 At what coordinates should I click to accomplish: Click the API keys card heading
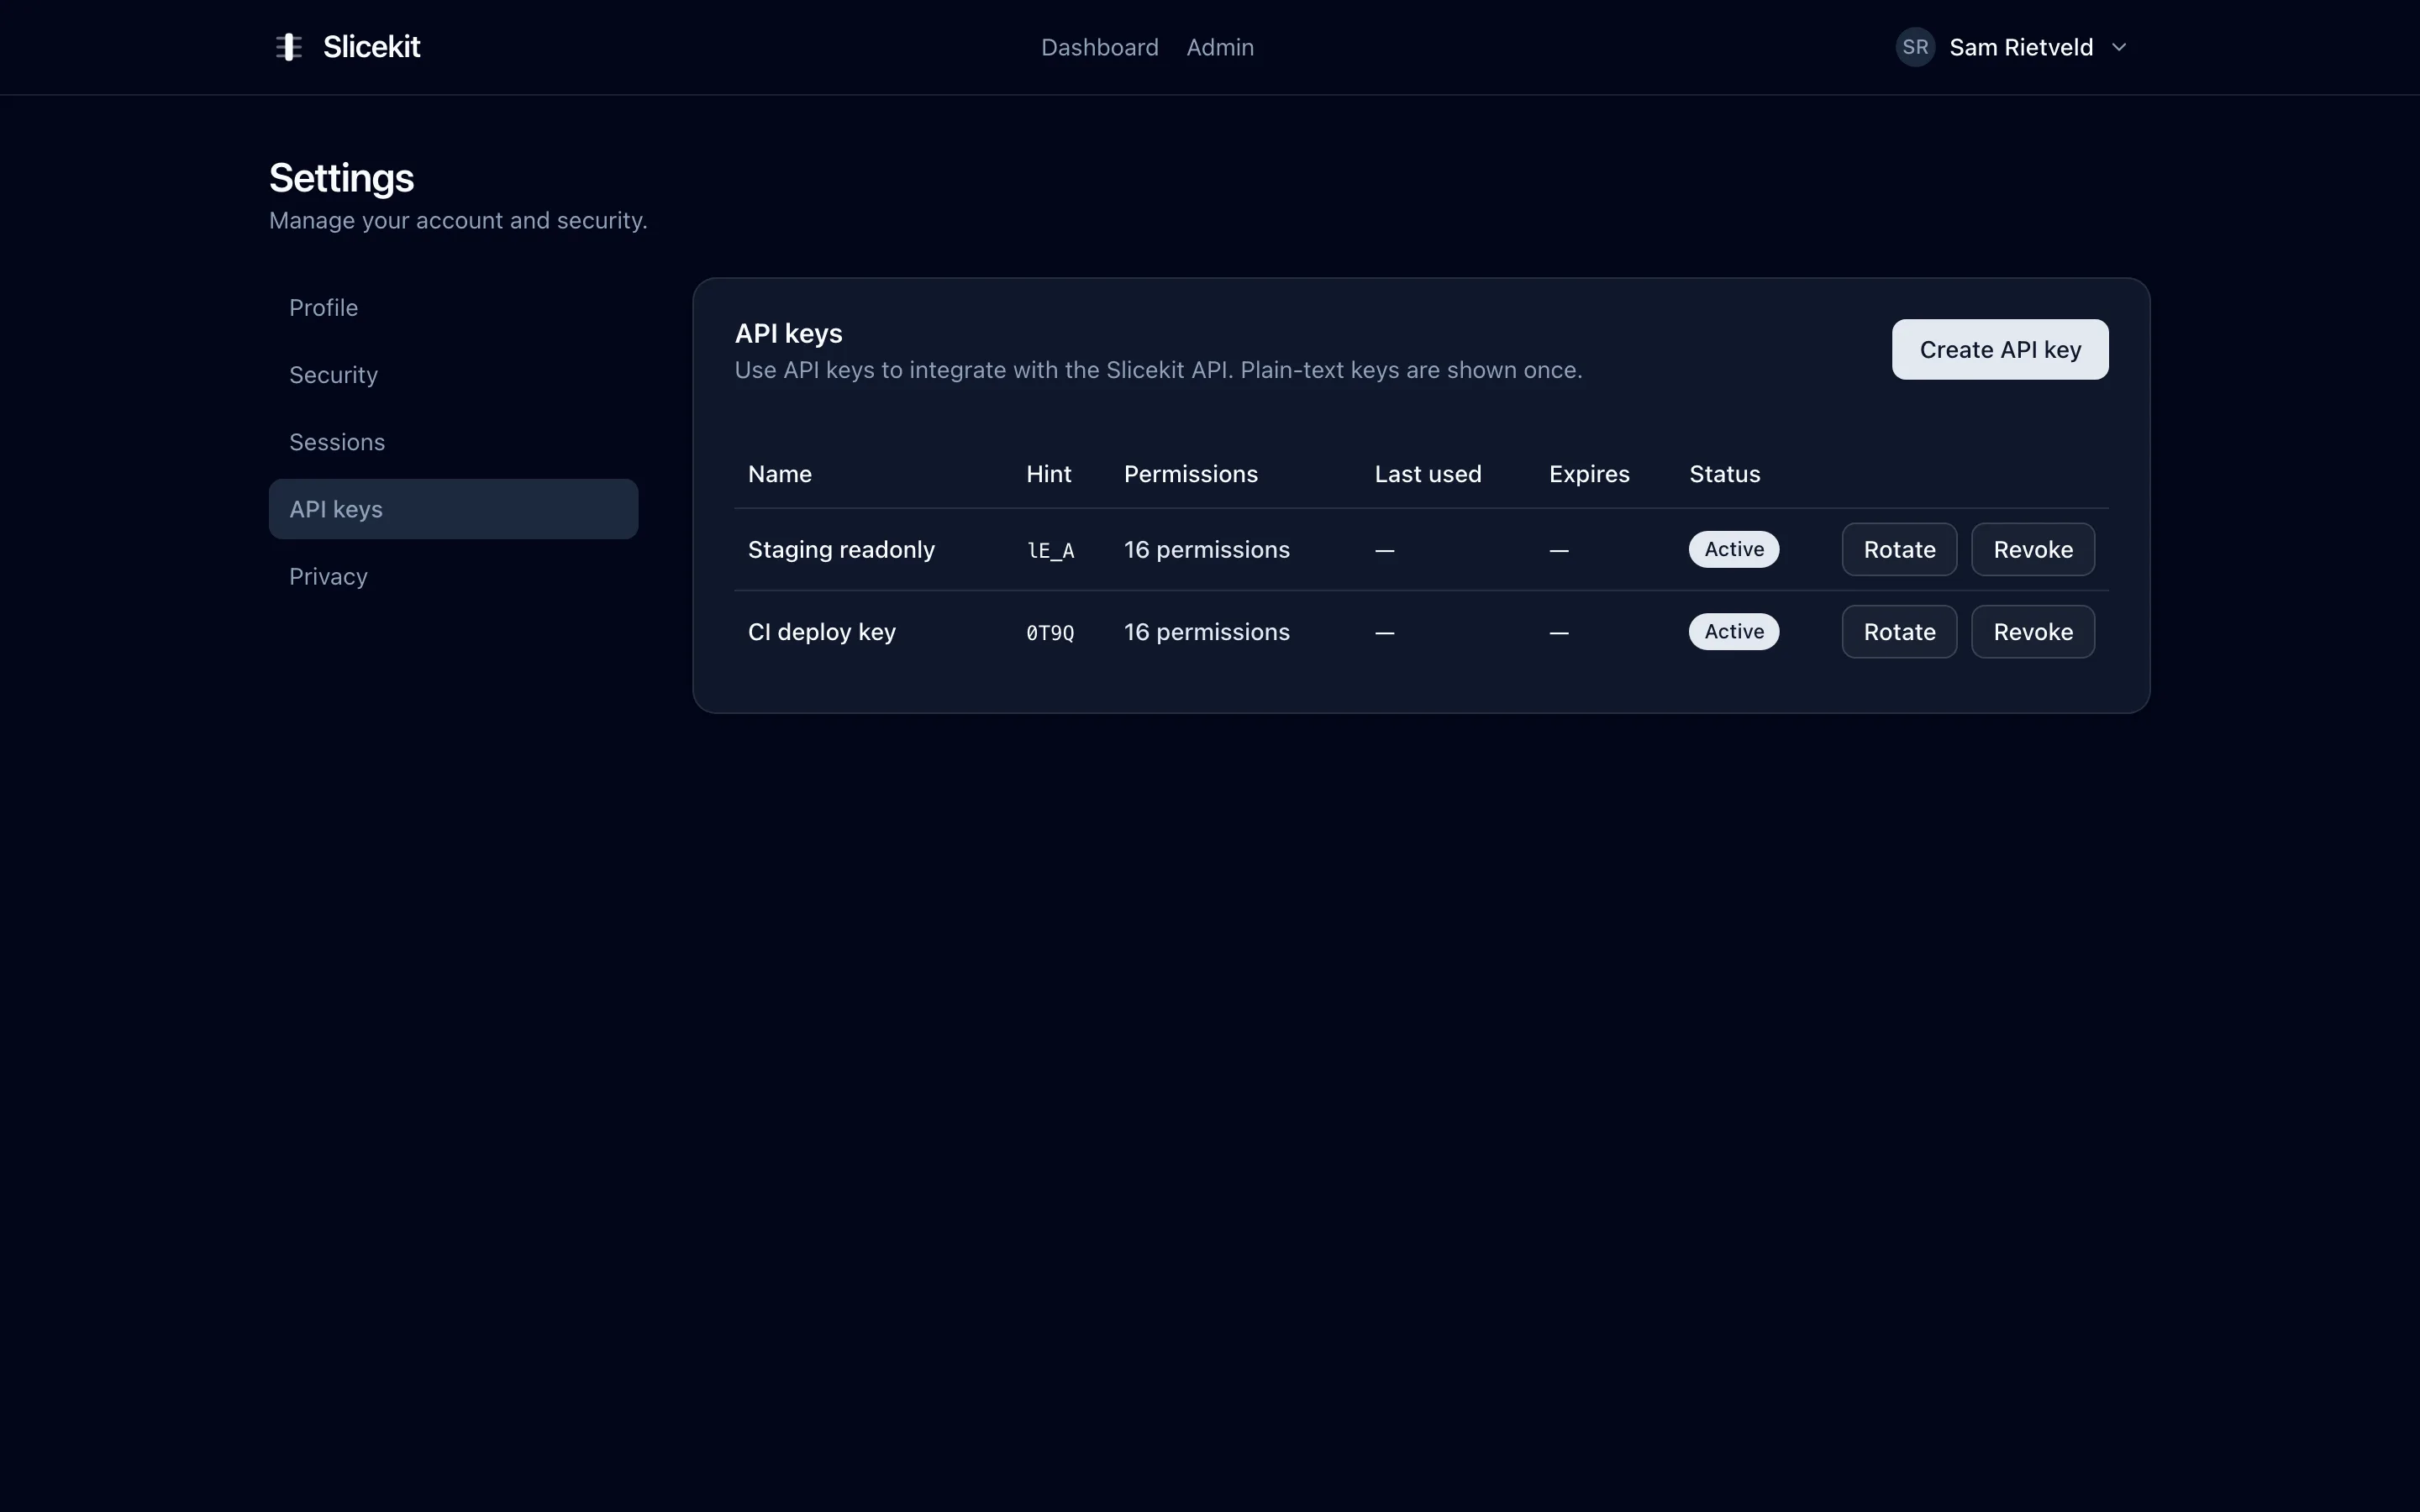788,333
